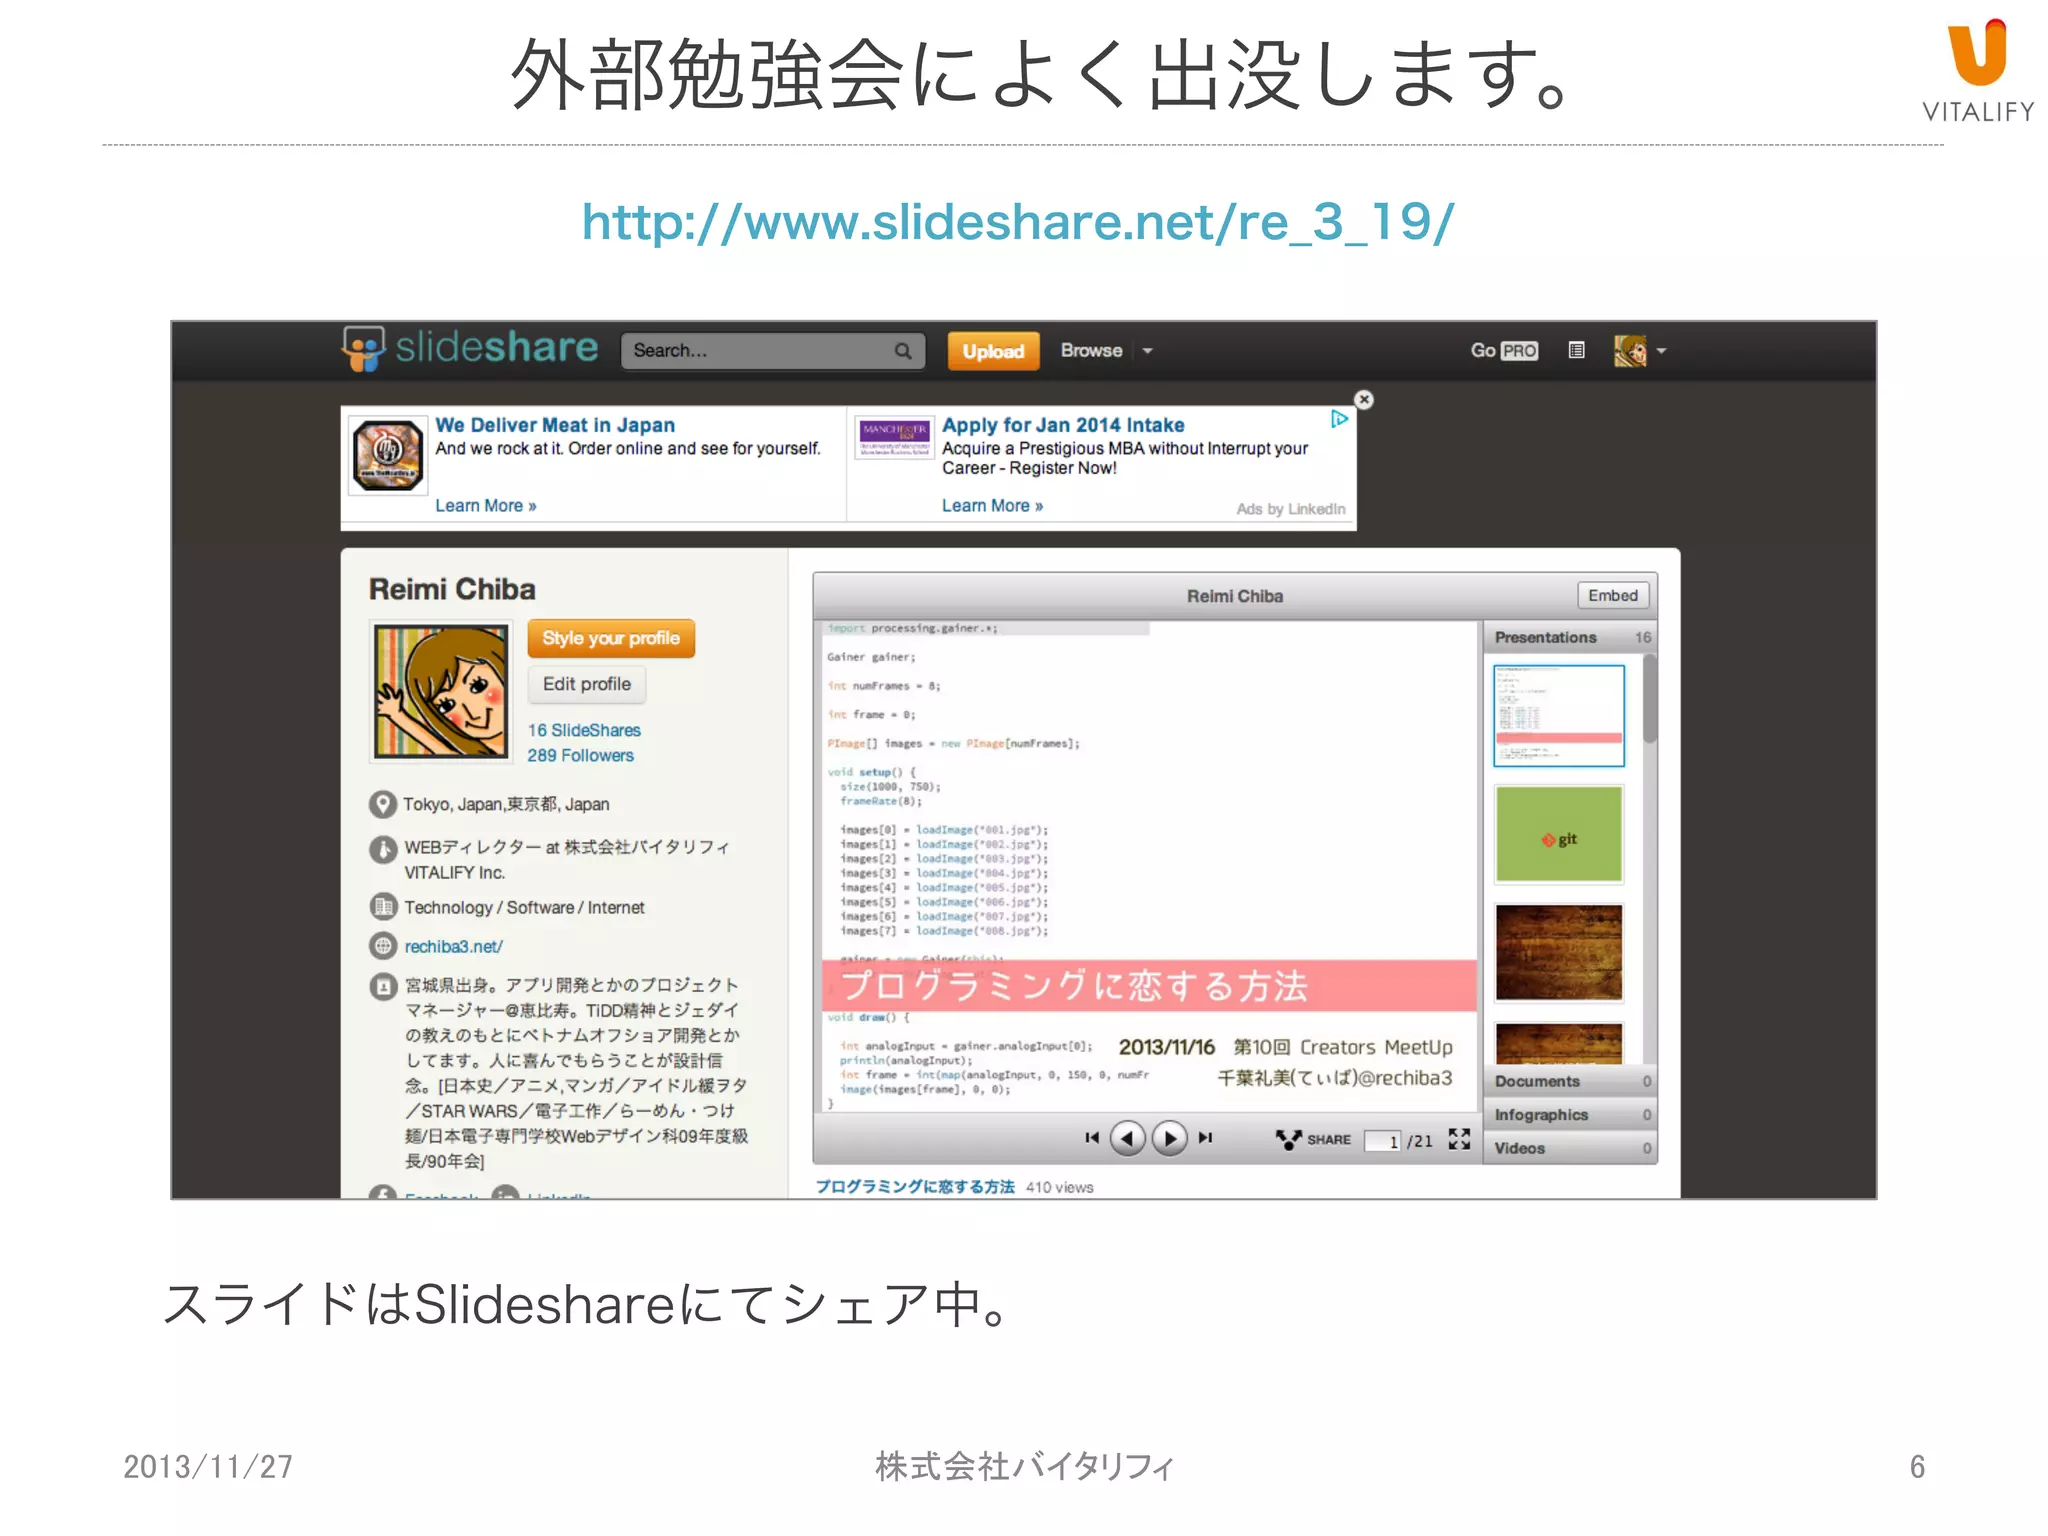Click the Manchester ad logo image
The image size is (2048, 1536).
click(894, 438)
